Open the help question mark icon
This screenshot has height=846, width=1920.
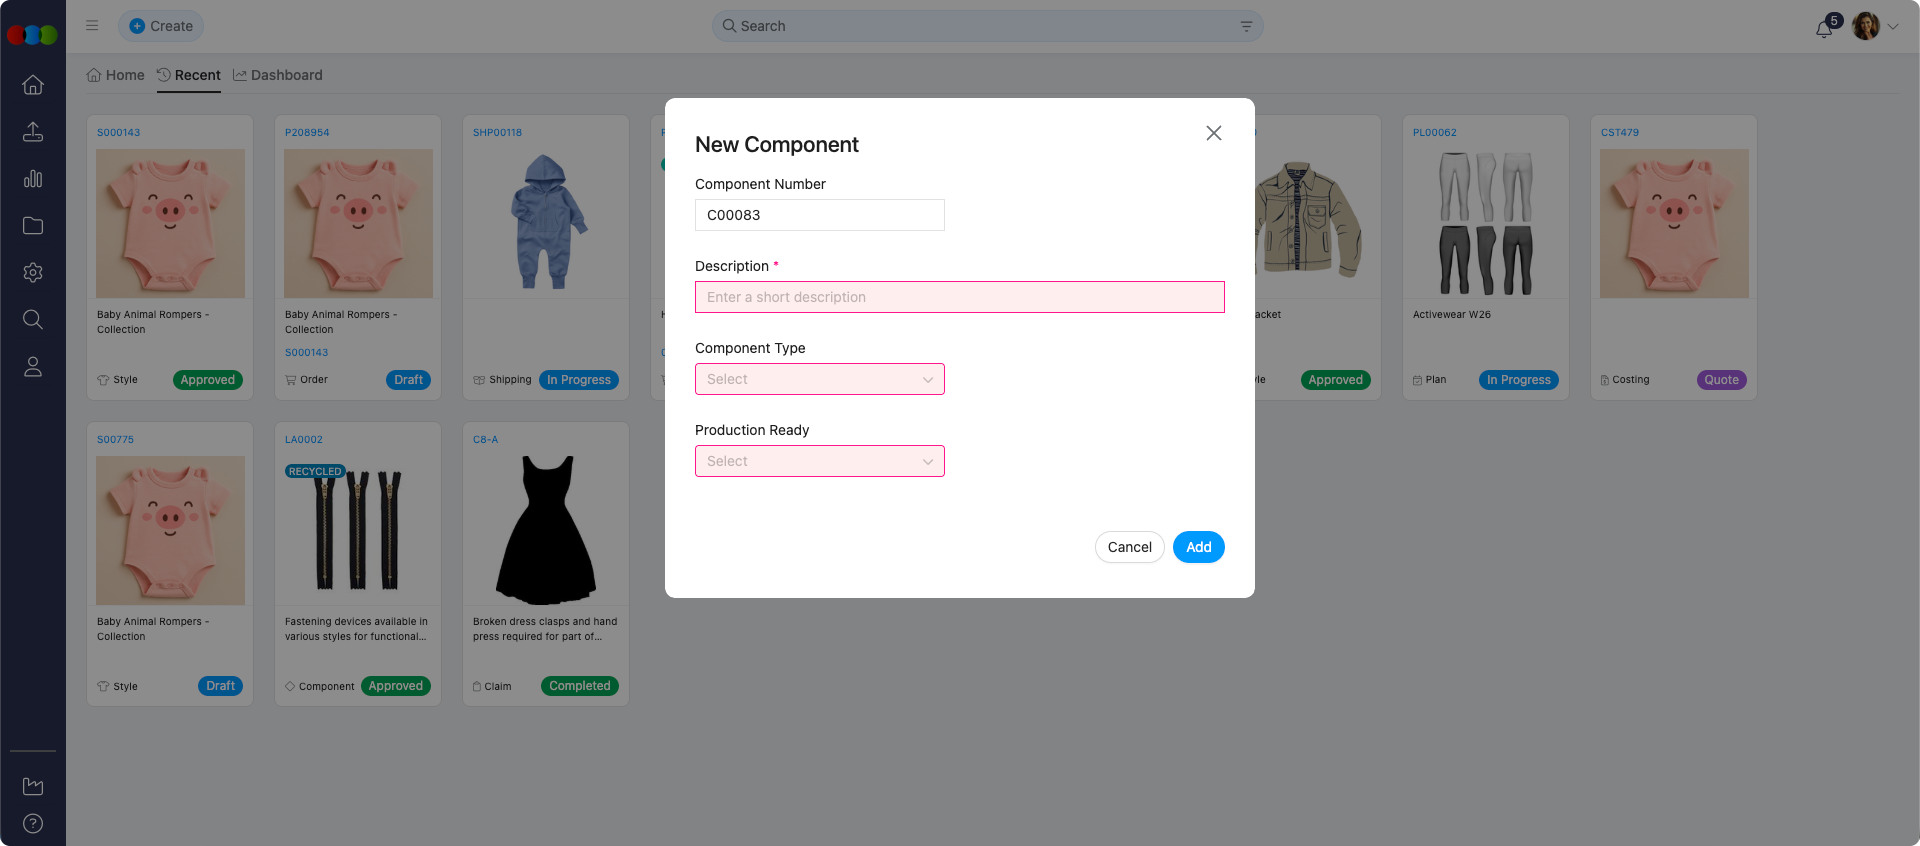pos(33,824)
